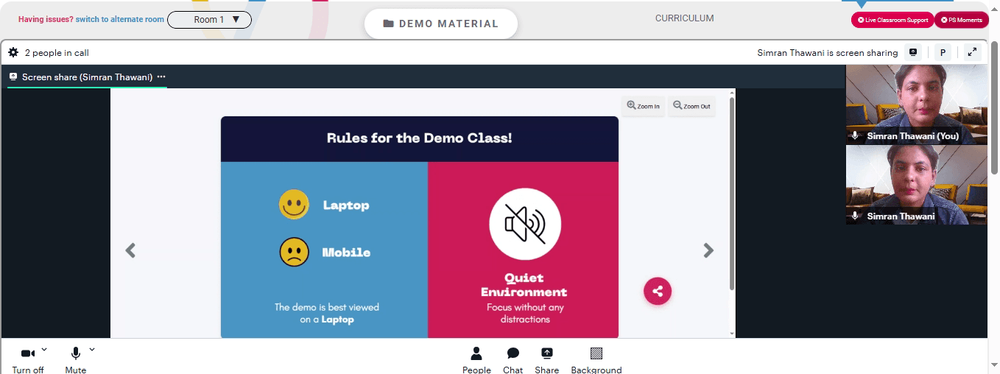
Task: Click the P button in call header
Action: pos(942,52)
